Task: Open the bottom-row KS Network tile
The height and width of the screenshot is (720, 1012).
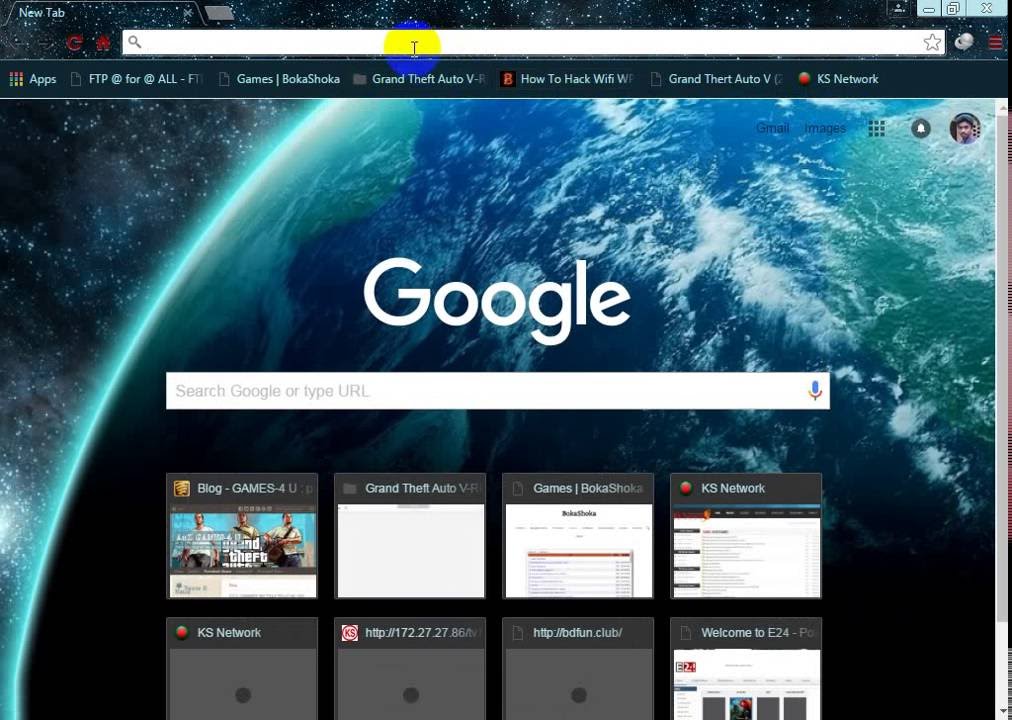Action: click(242, 668)
